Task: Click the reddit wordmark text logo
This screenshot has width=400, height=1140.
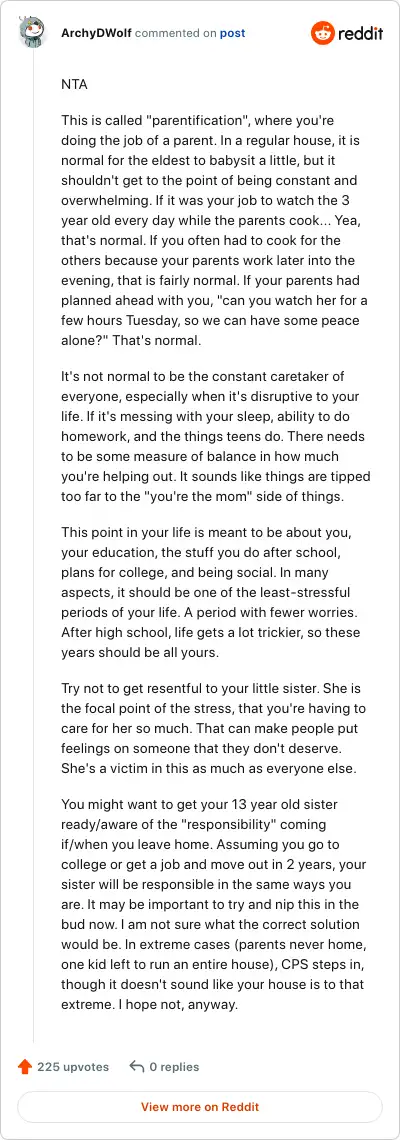Action: click(359, 33)
